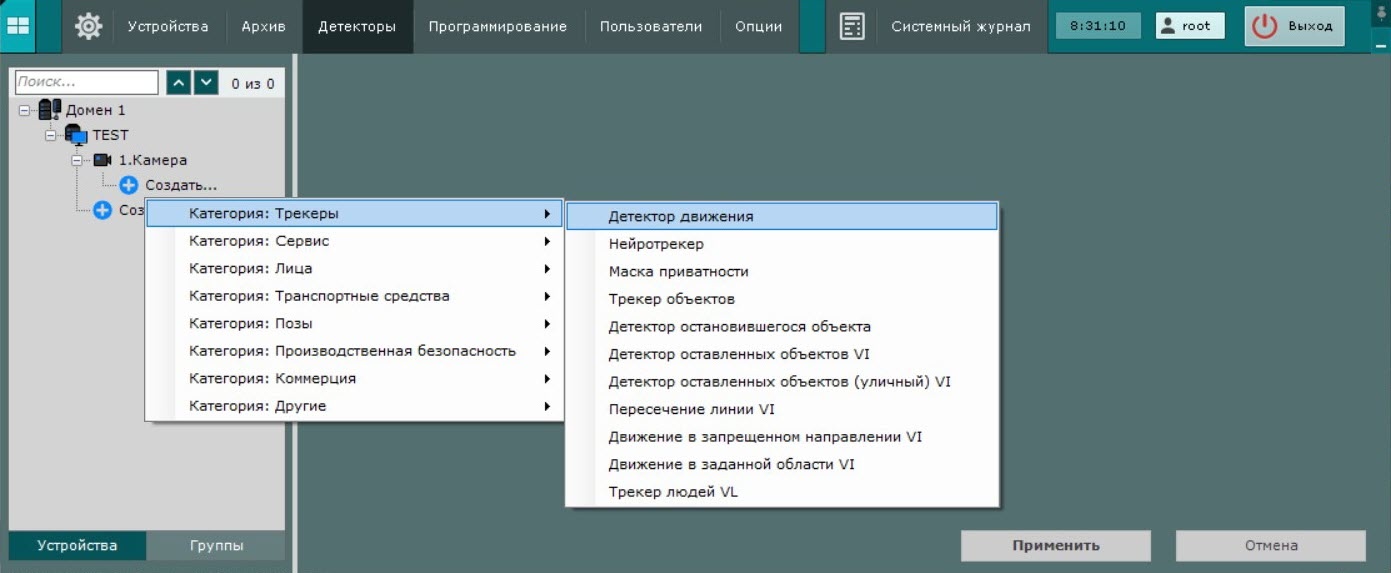Screen dimensions: 1391x573
Task: Collapse the TEST tree node
Action: coord(51,135)
